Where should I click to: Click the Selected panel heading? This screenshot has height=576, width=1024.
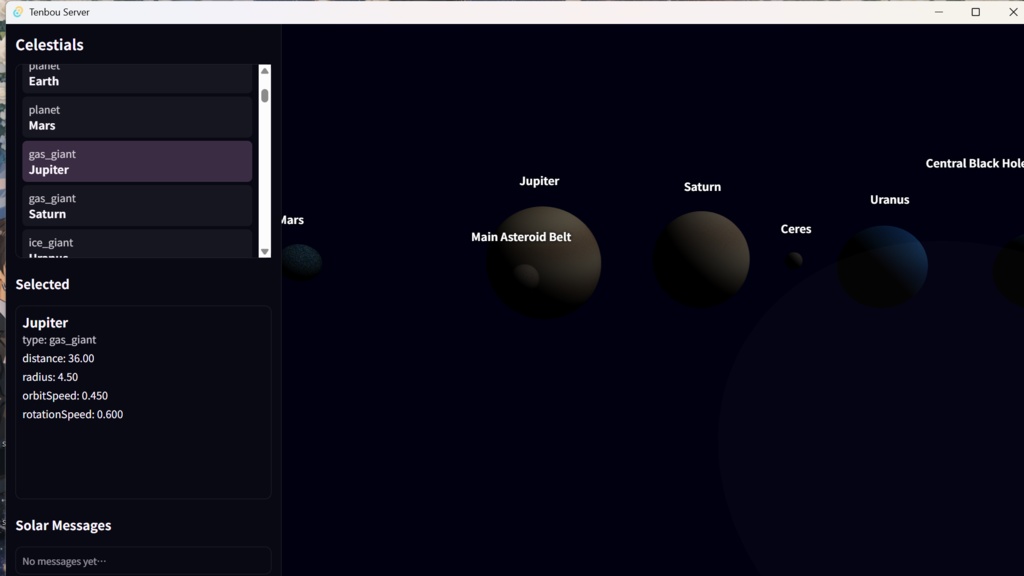[43, 284]
